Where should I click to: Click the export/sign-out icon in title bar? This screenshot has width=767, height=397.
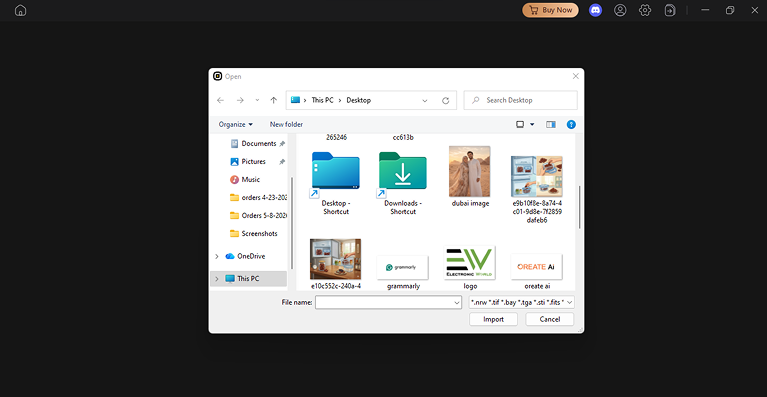[670, 10]
